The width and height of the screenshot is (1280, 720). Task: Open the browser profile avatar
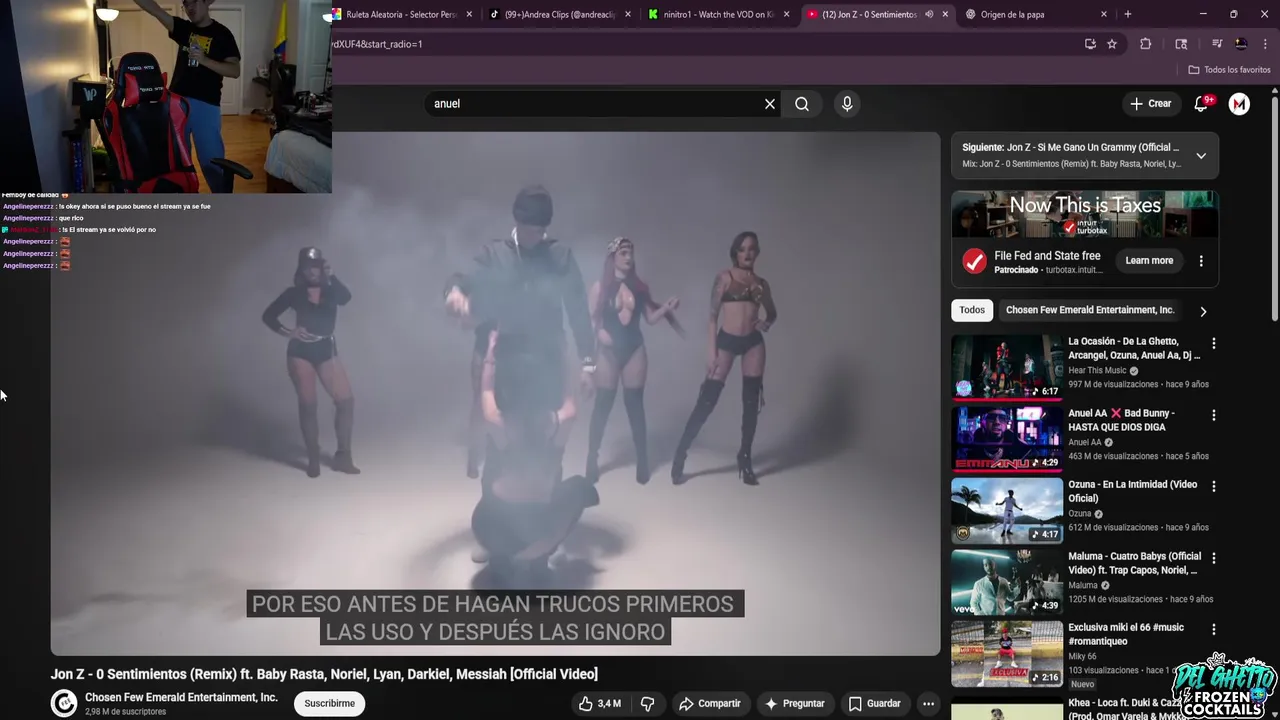click(x=1241, y=44)
